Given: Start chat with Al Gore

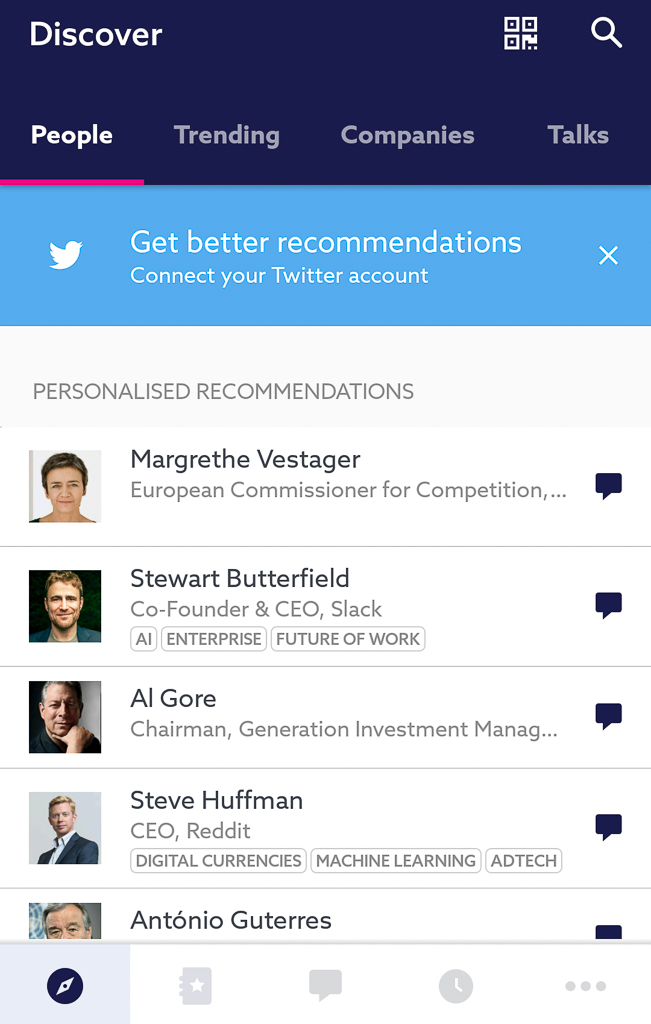Looking at the screenshot, I should (608, 716).
